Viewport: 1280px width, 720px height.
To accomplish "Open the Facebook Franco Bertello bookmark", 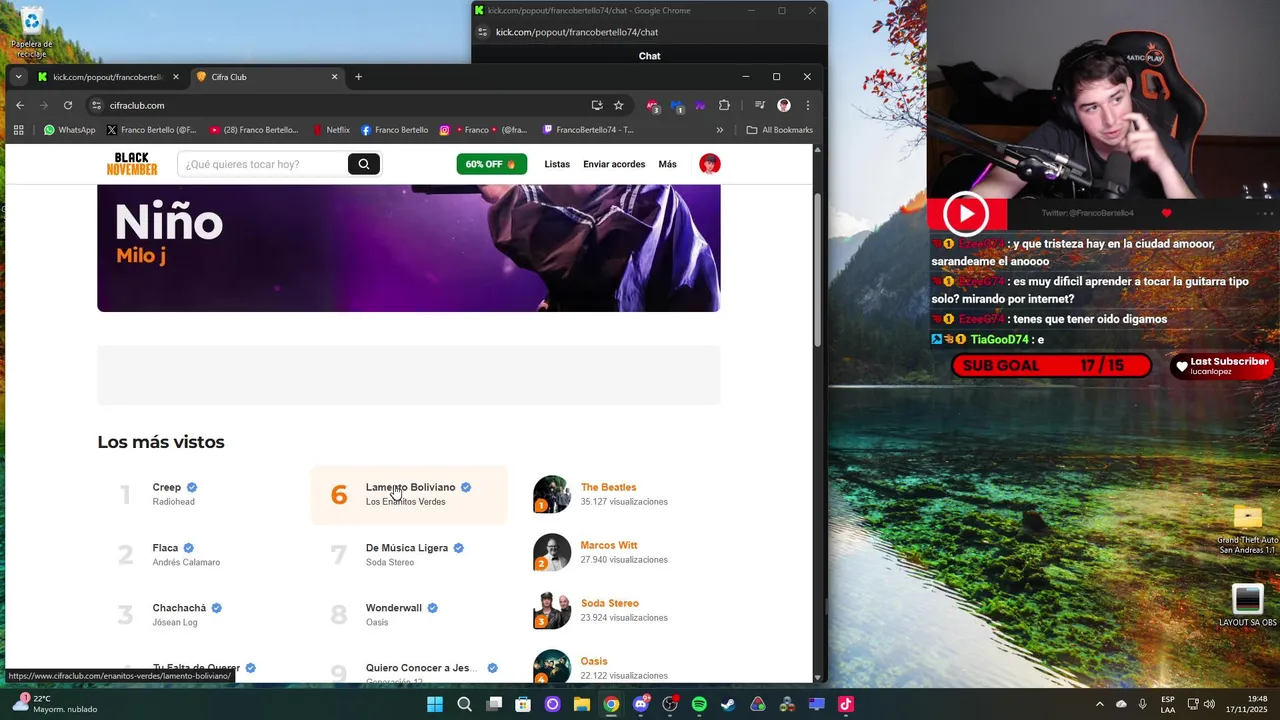I will (394, 130).
